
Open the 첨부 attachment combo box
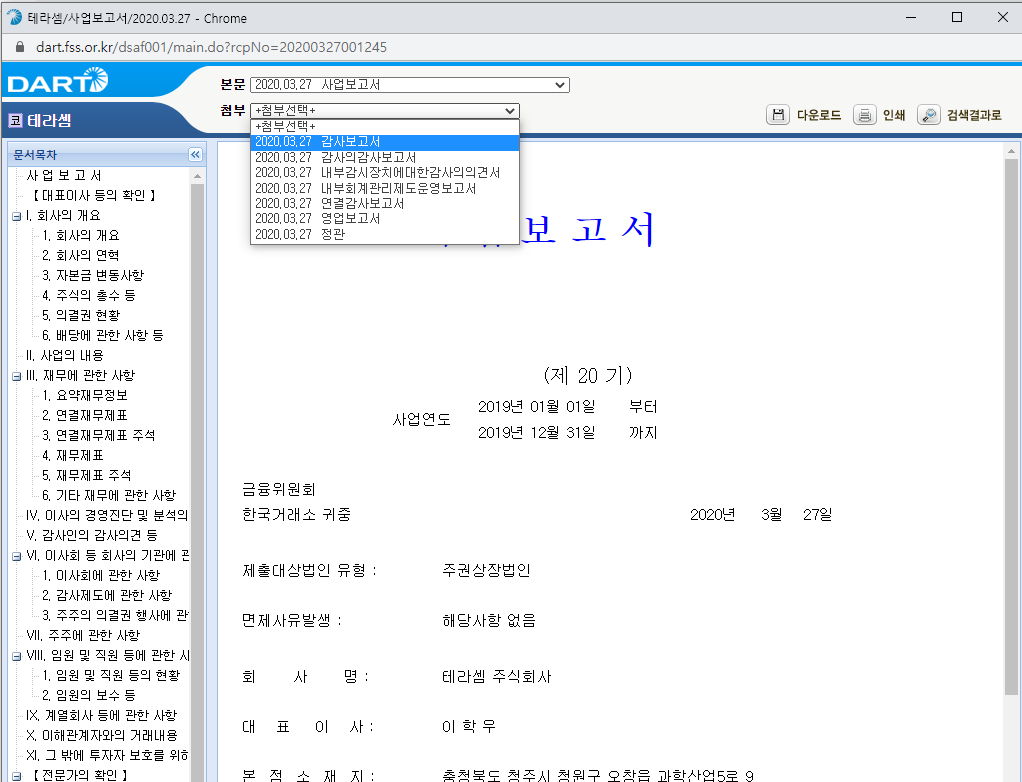(x=385, y=111)
